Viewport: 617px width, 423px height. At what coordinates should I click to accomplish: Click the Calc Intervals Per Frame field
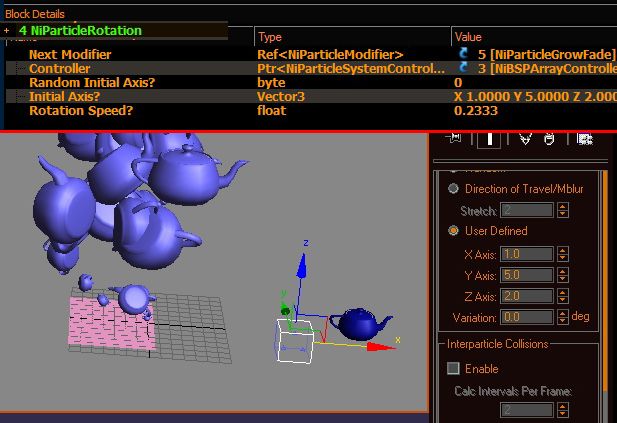tap(526, 410)
